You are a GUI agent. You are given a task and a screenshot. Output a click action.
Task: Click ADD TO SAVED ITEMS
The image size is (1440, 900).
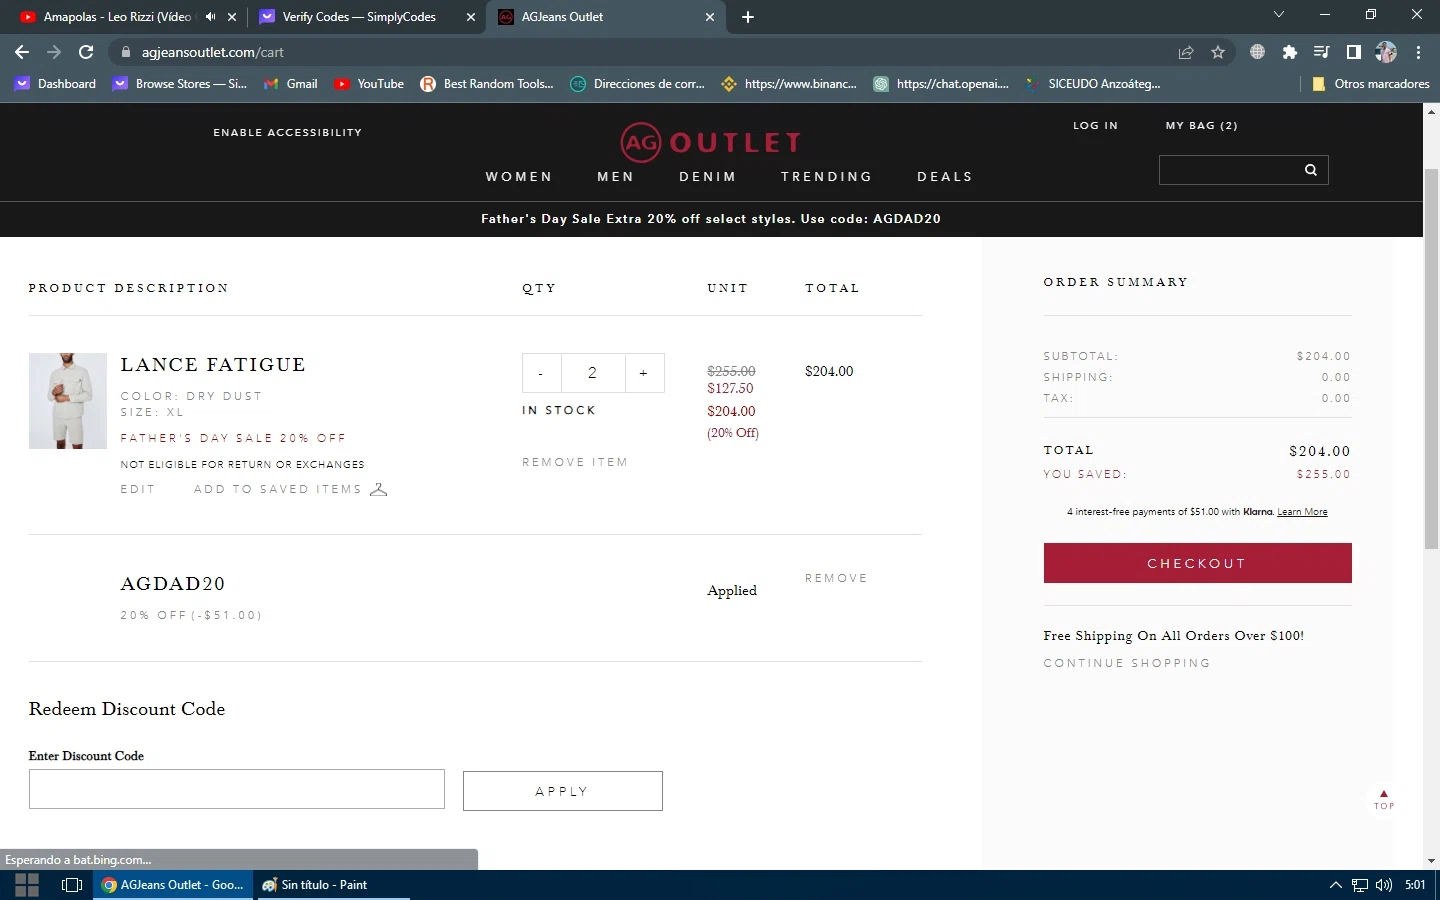(277, 489)
